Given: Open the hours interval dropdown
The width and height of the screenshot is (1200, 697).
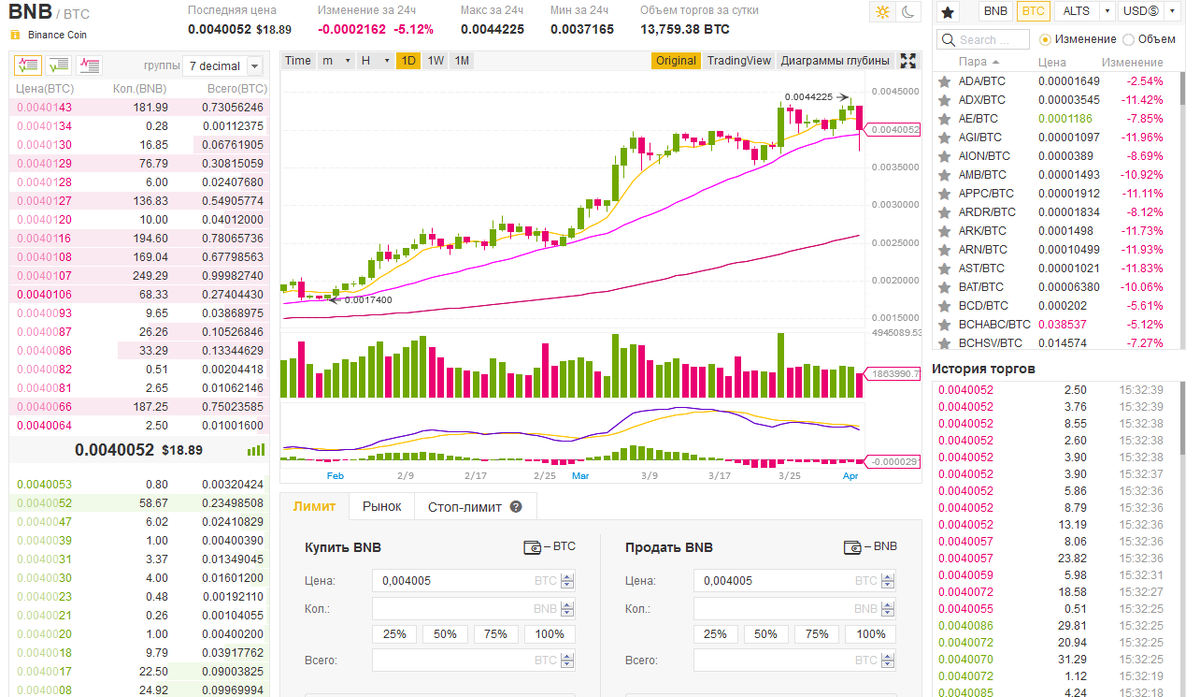Looking at the screenshot, I should point(375,61).
